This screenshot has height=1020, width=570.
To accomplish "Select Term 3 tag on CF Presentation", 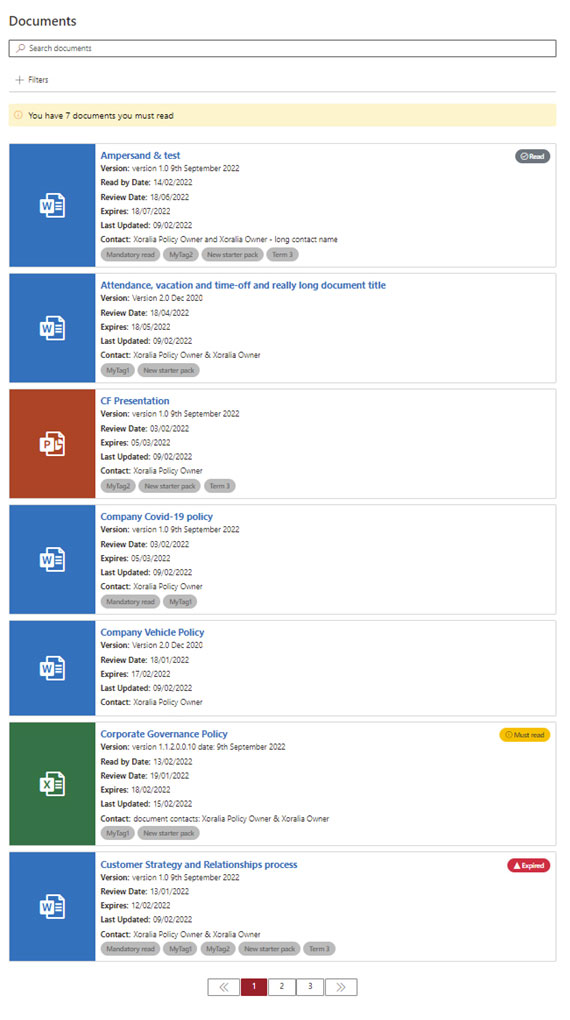I will click(220, 486).
